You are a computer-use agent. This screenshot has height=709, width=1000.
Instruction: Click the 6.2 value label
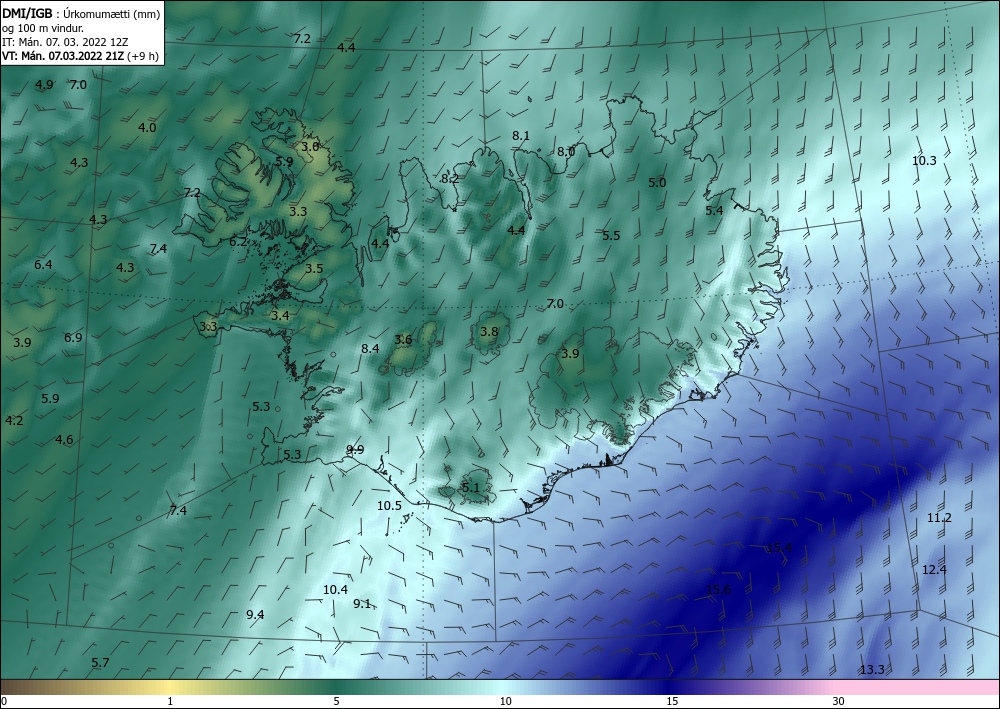(x=238, y=242)
